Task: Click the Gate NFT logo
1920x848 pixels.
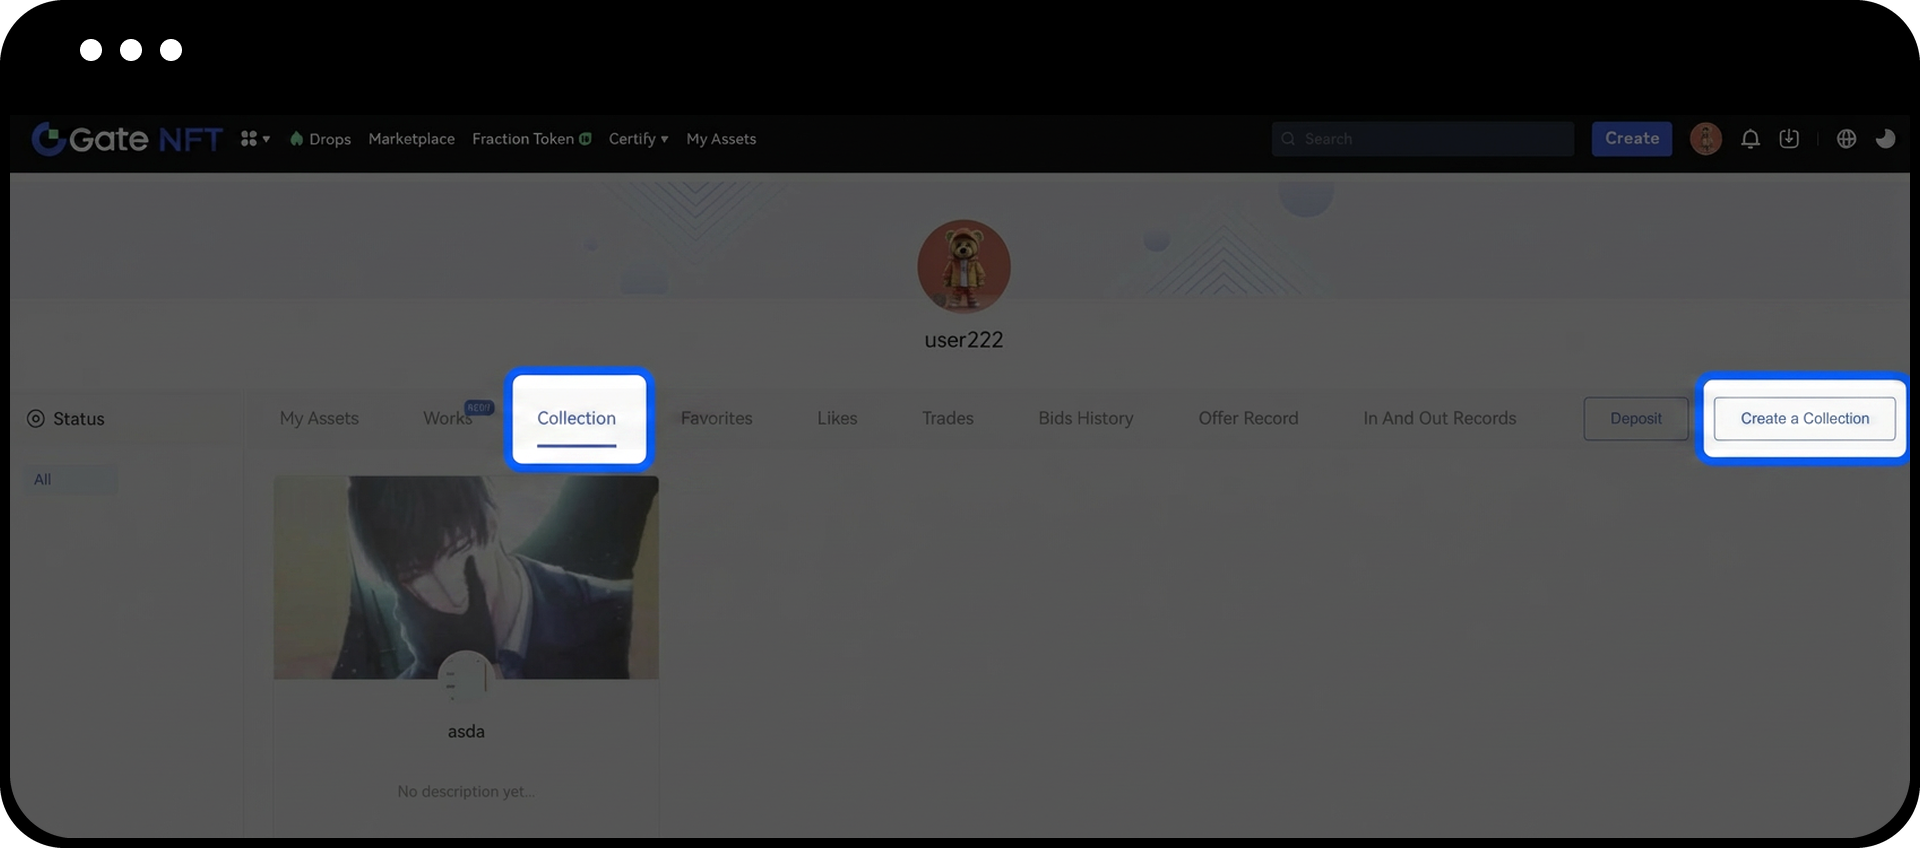Action: click(126, 139)
